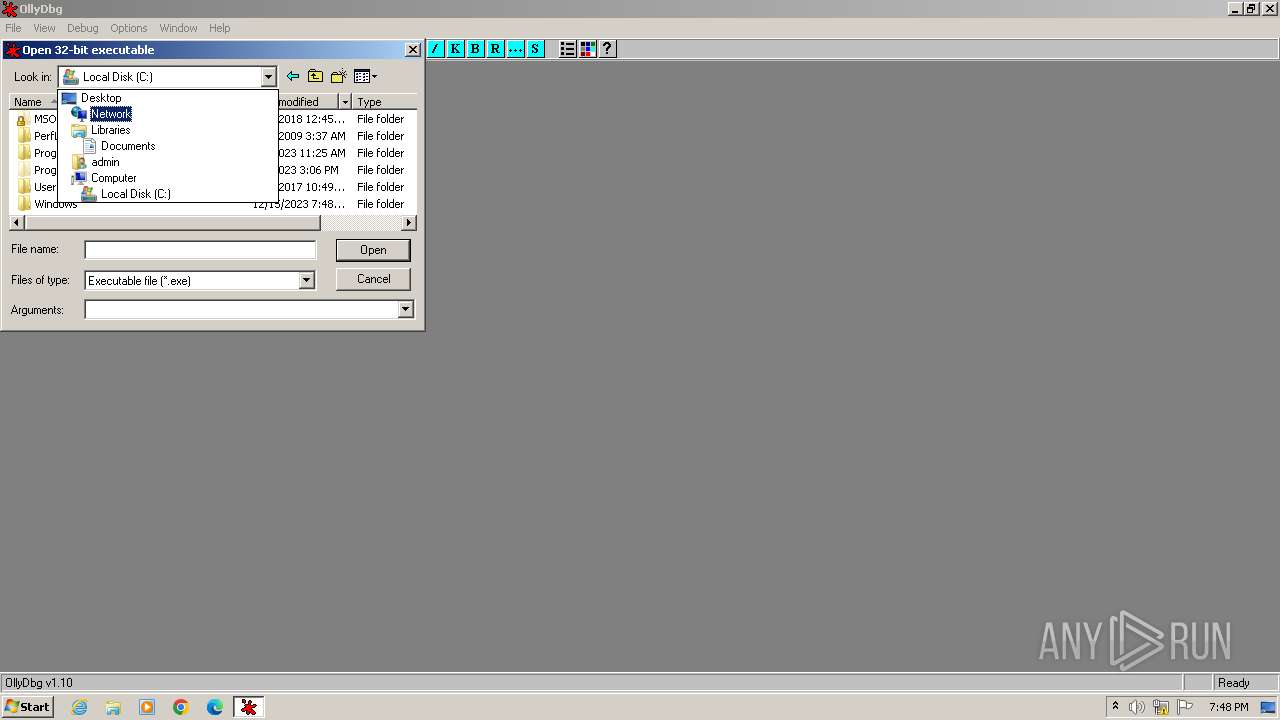Select Documents in Look in list
The height and width of the screenshot is (720, 1280).
(127, 146)
